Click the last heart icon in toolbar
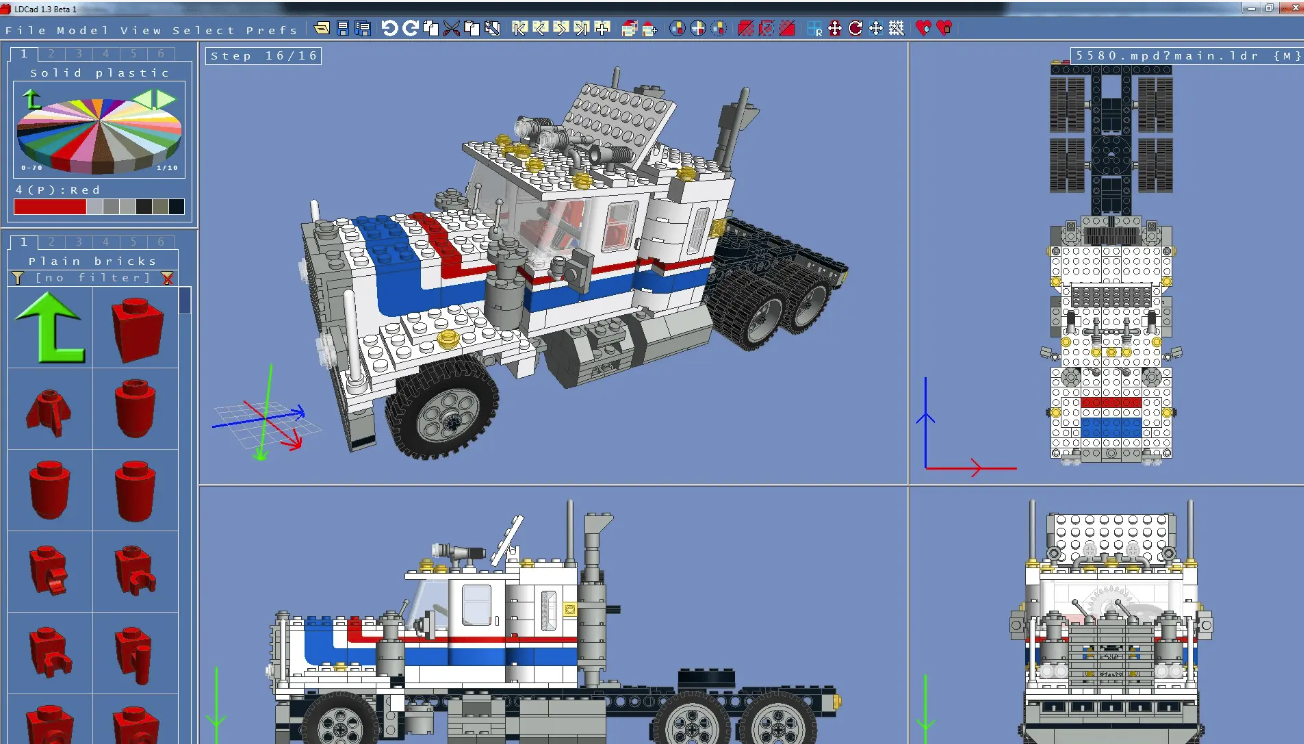 click(x=944, y=28)
